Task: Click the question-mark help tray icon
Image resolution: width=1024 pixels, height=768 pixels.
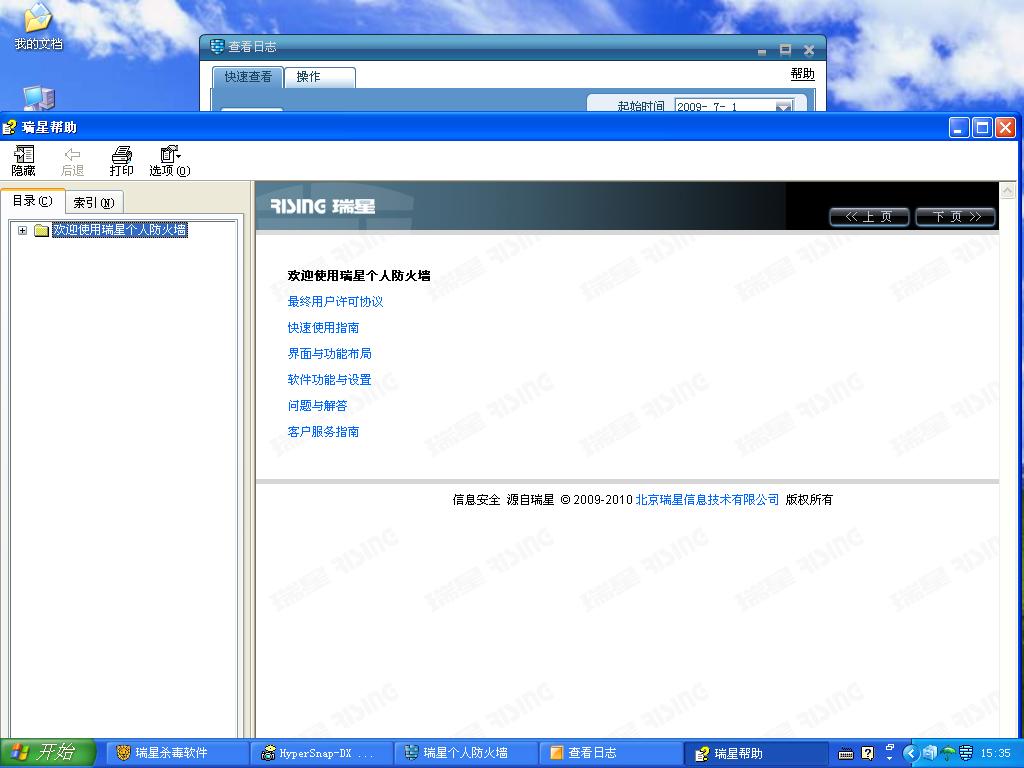Action: pos(867,754)
